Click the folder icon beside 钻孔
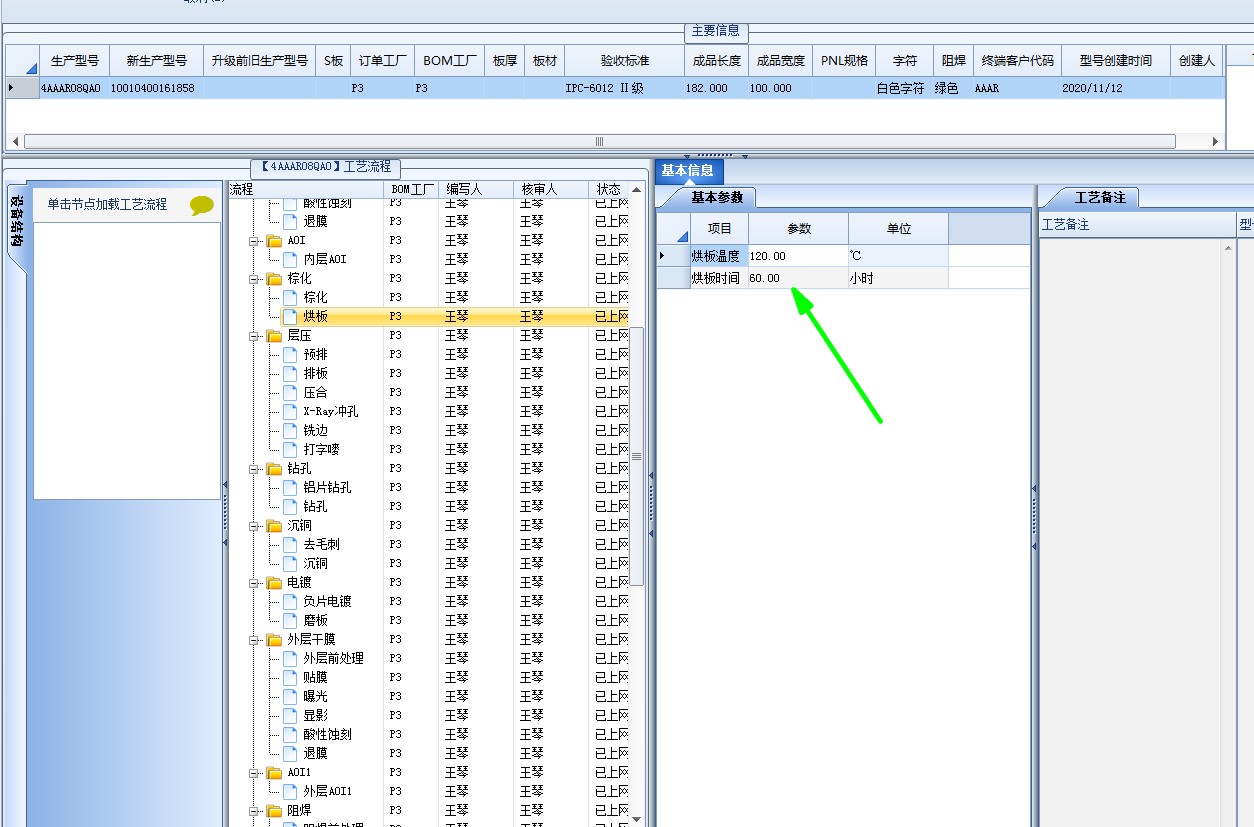 [274, 468]
